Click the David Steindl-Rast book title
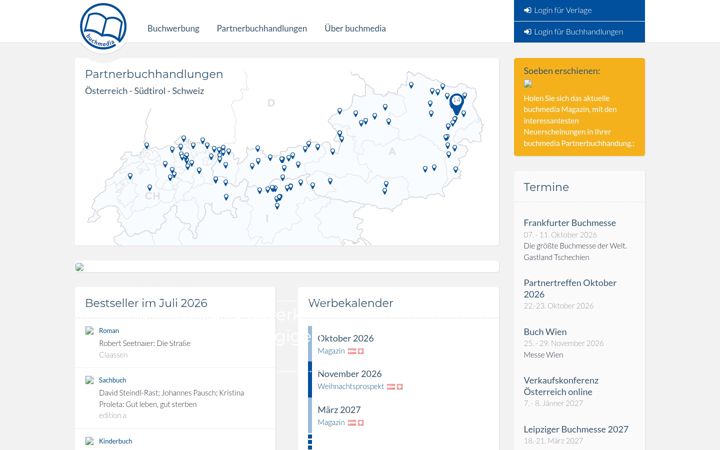Image resolution: width=720 pixels, height=450 pixels. 171,399
